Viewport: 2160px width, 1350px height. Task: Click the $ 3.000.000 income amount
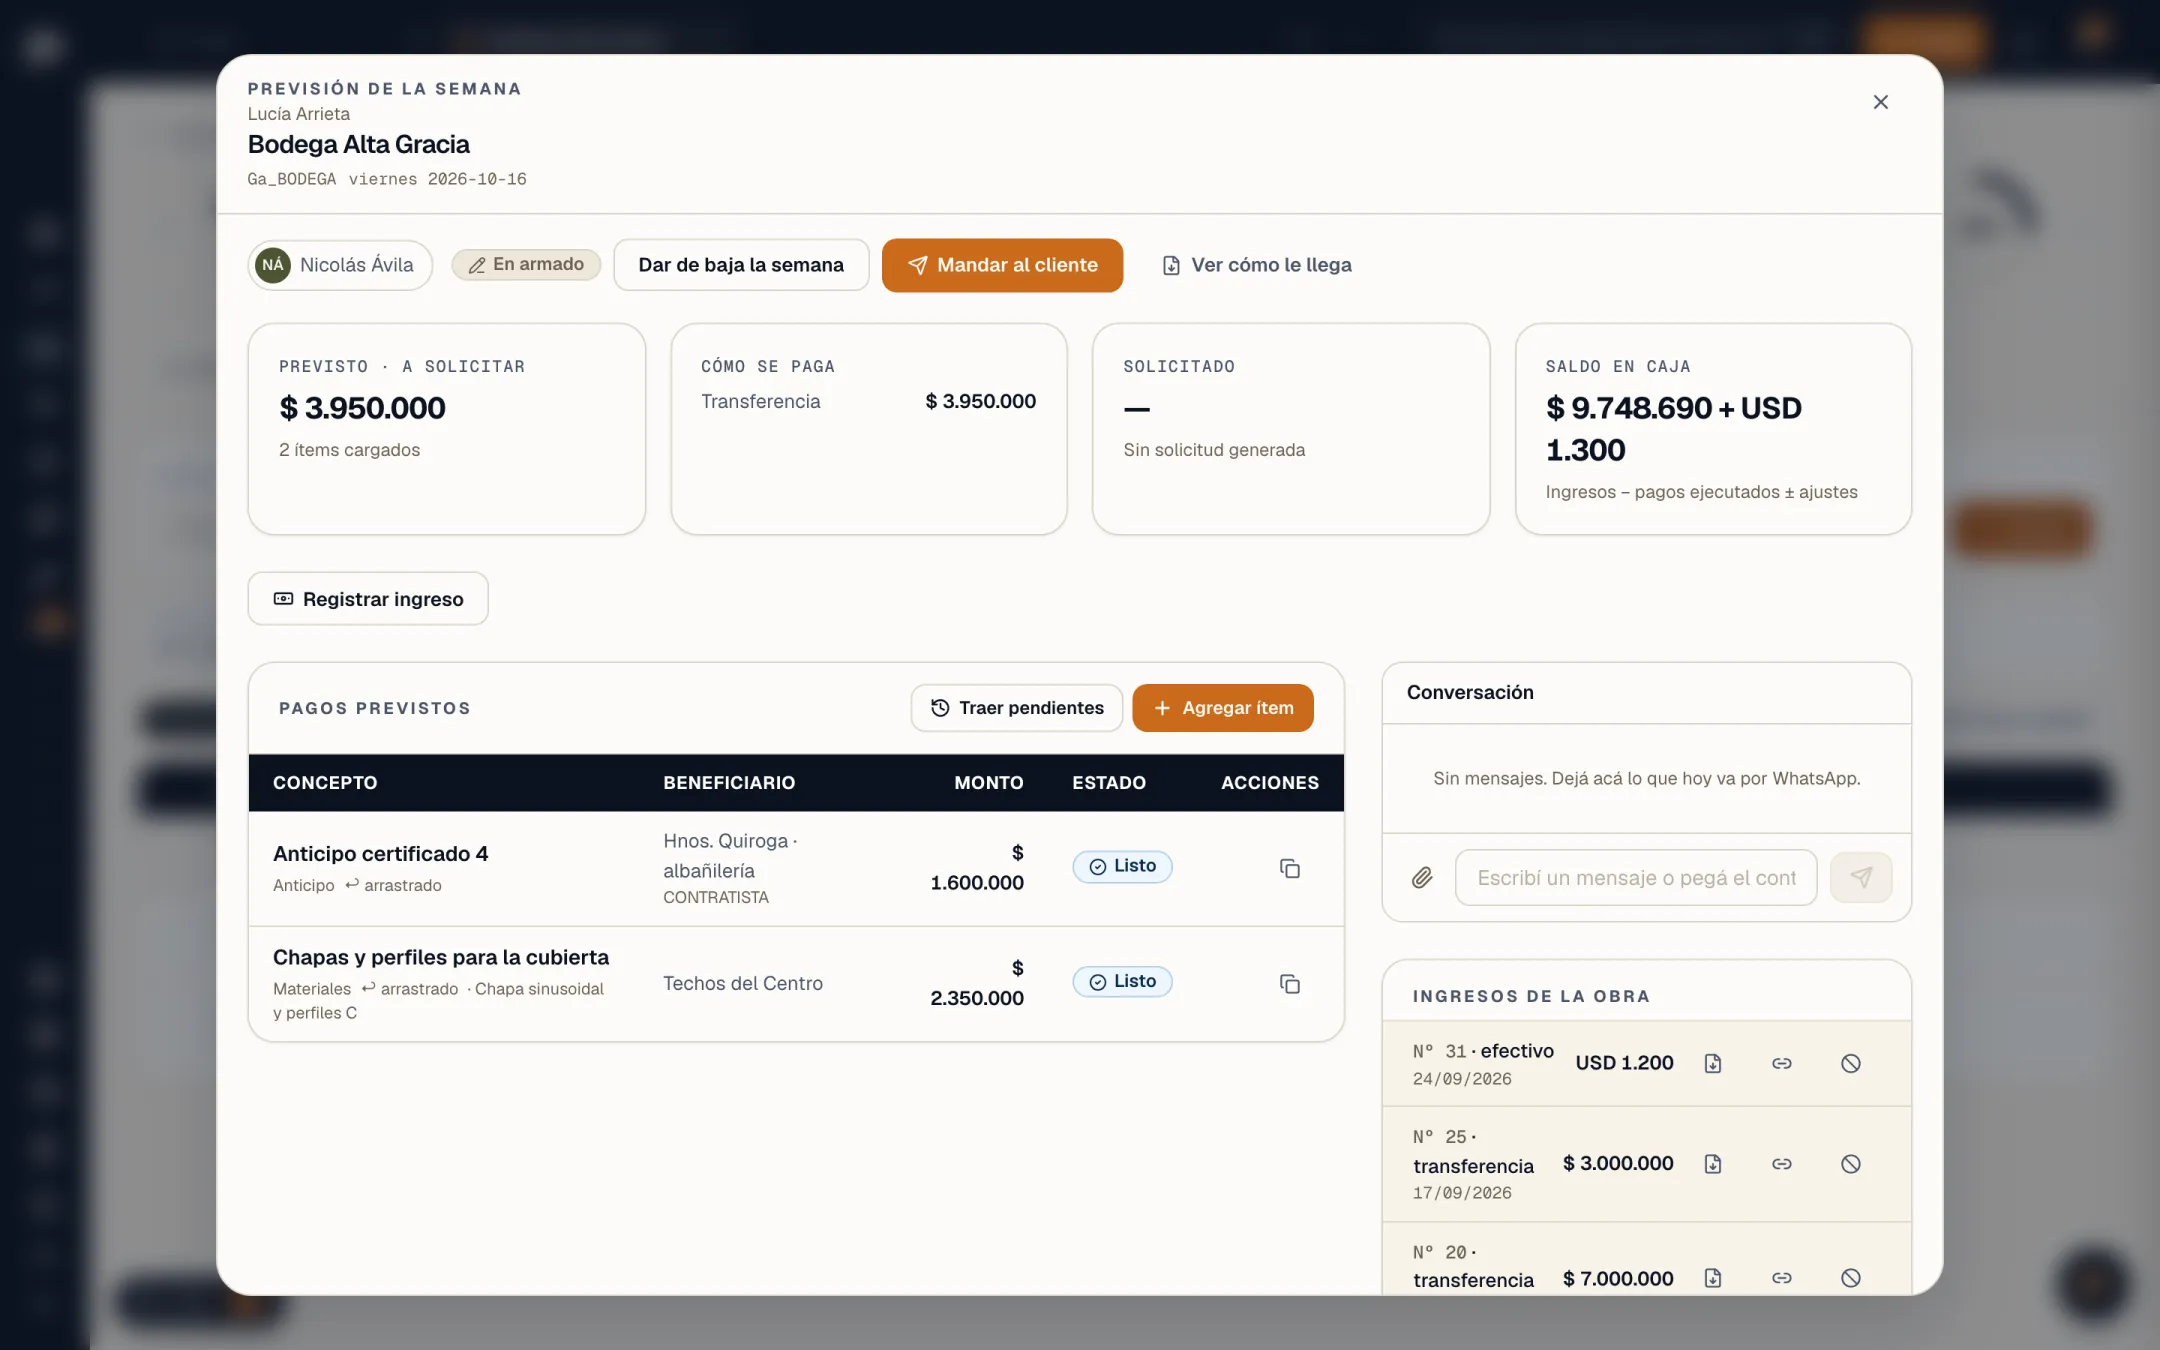(x=1618, y=1163)
